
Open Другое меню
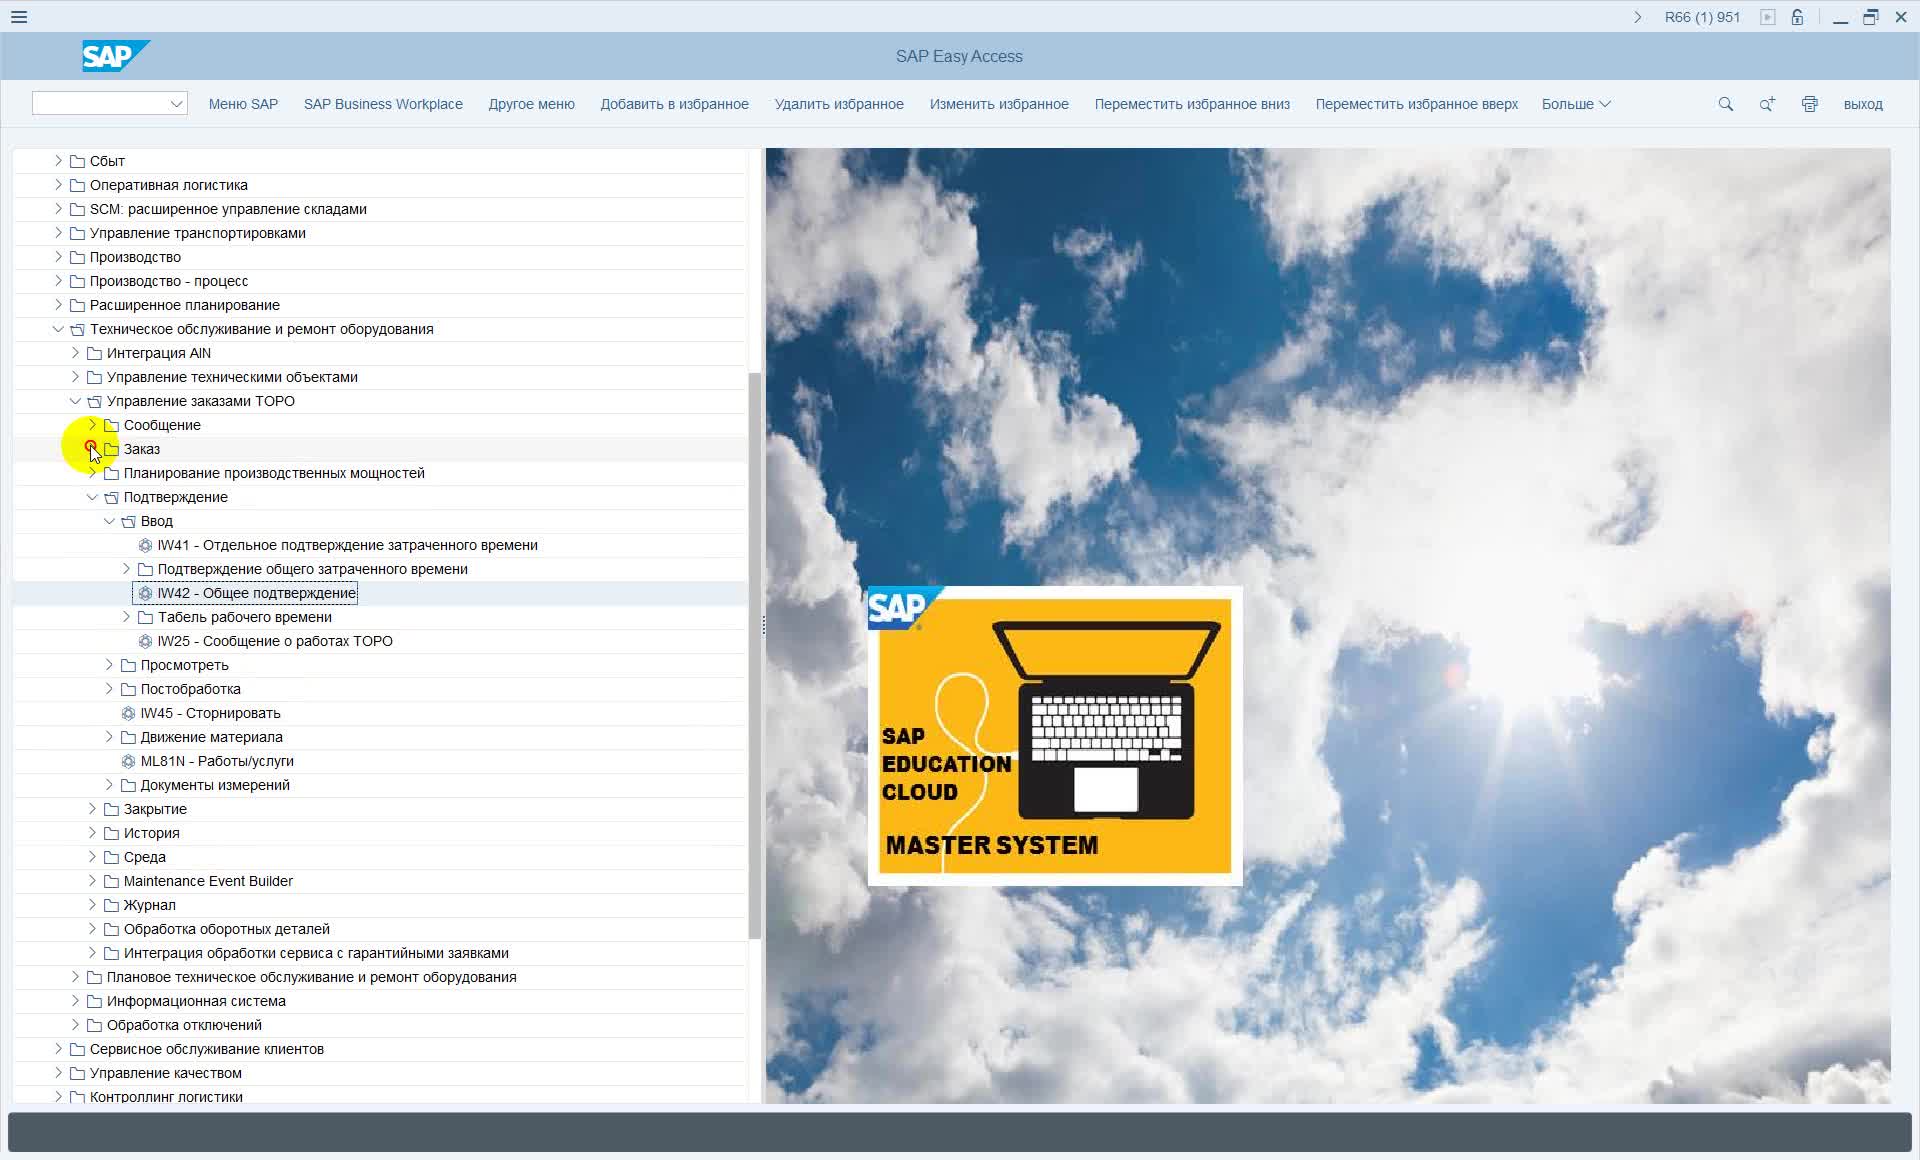[x=531, y=104]
